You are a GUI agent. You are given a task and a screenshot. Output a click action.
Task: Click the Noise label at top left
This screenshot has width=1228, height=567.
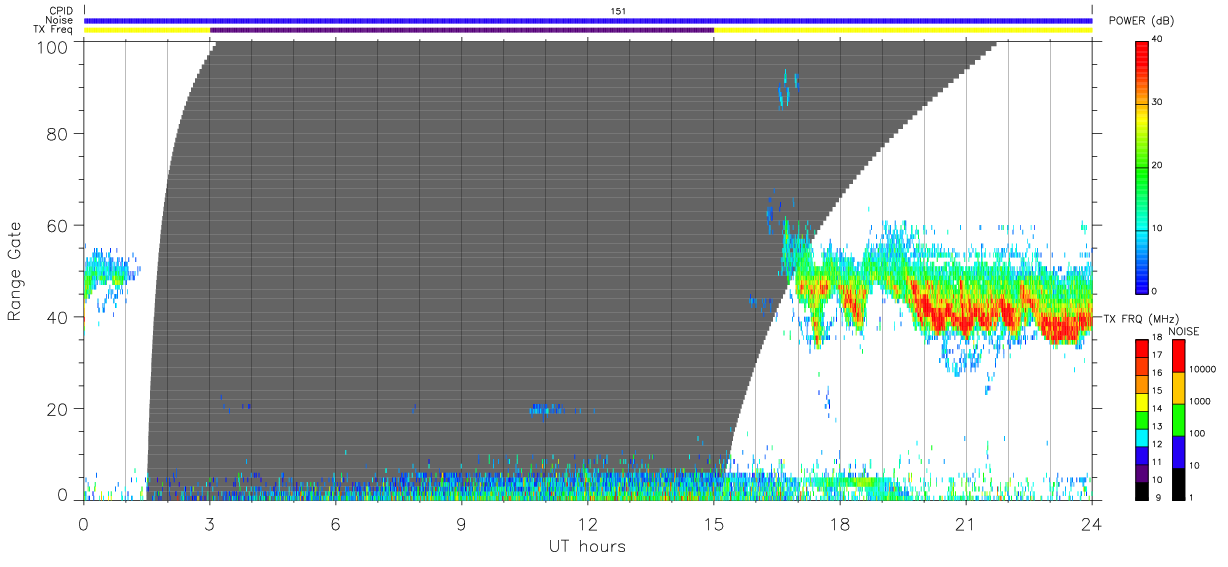tap(60, 20)
